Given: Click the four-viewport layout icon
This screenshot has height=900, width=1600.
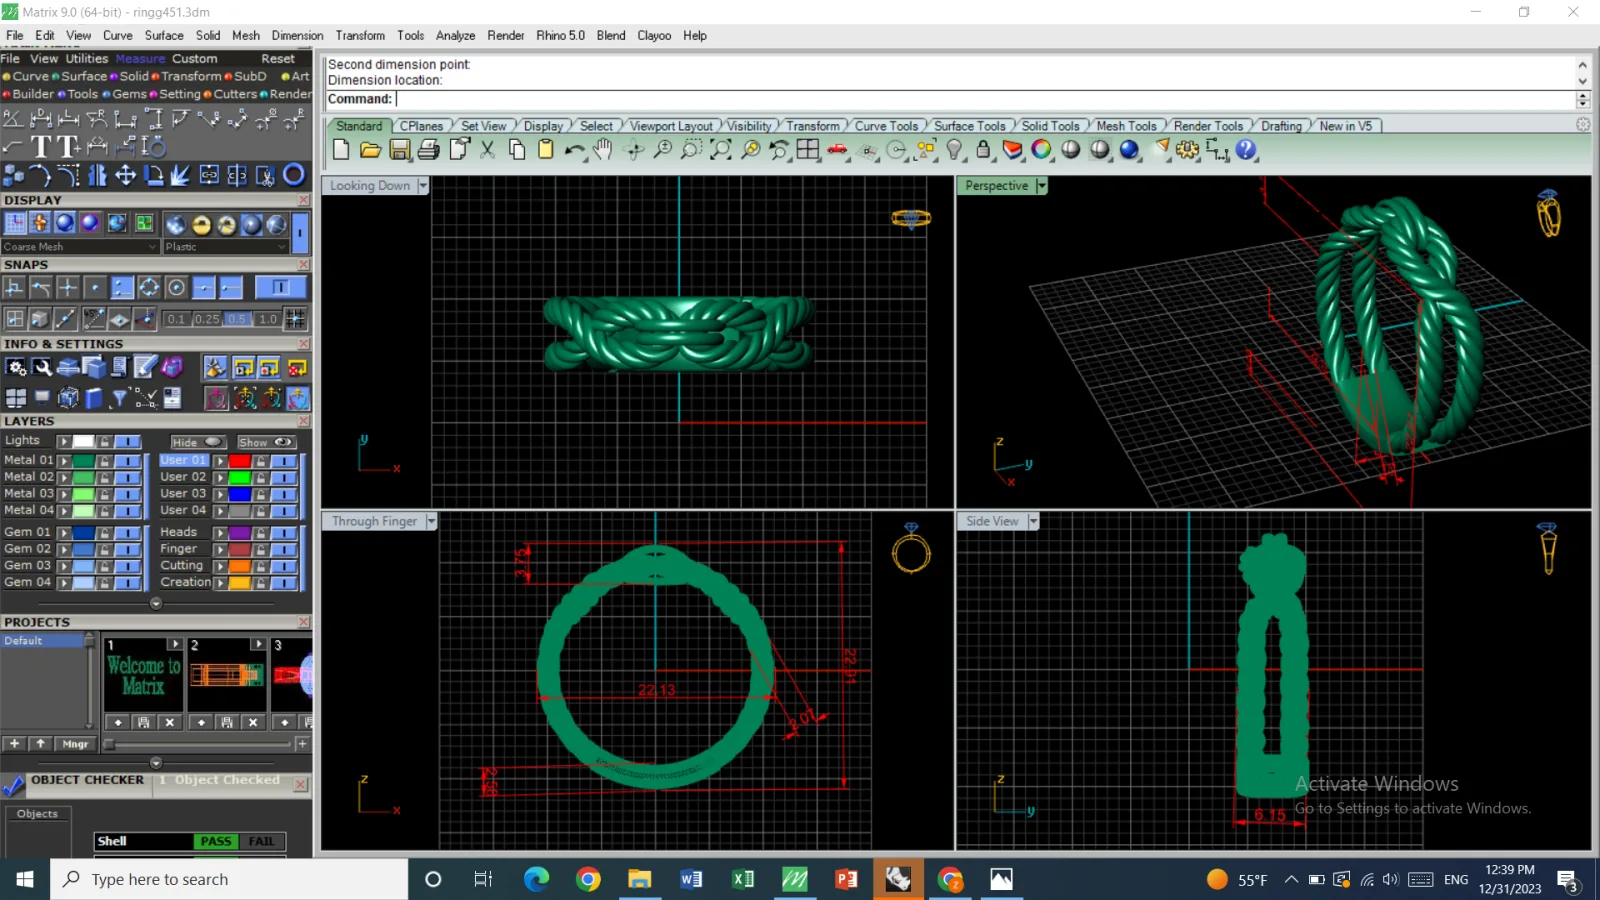Looking at the screenshot, I should coord(808,150).
